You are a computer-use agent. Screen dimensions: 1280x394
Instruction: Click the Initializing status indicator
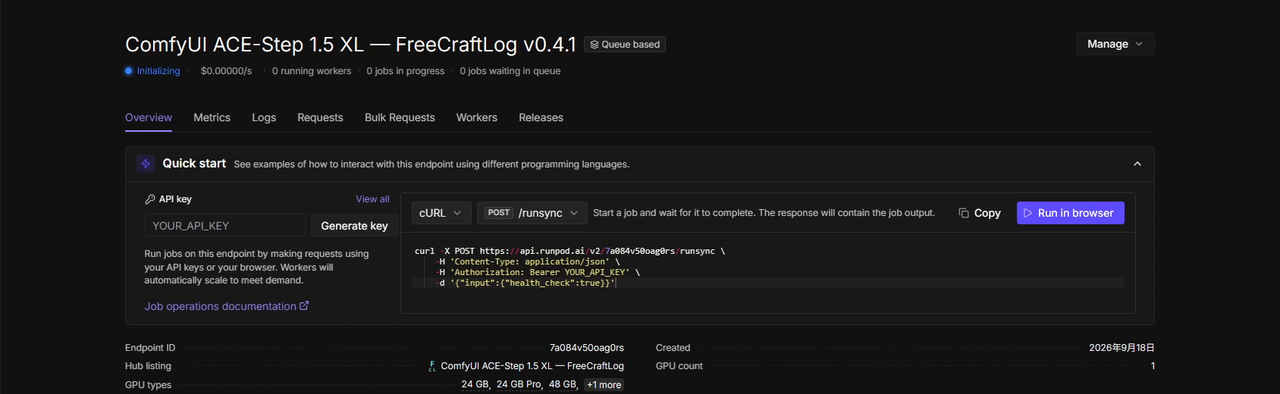(x=152, y=71)
